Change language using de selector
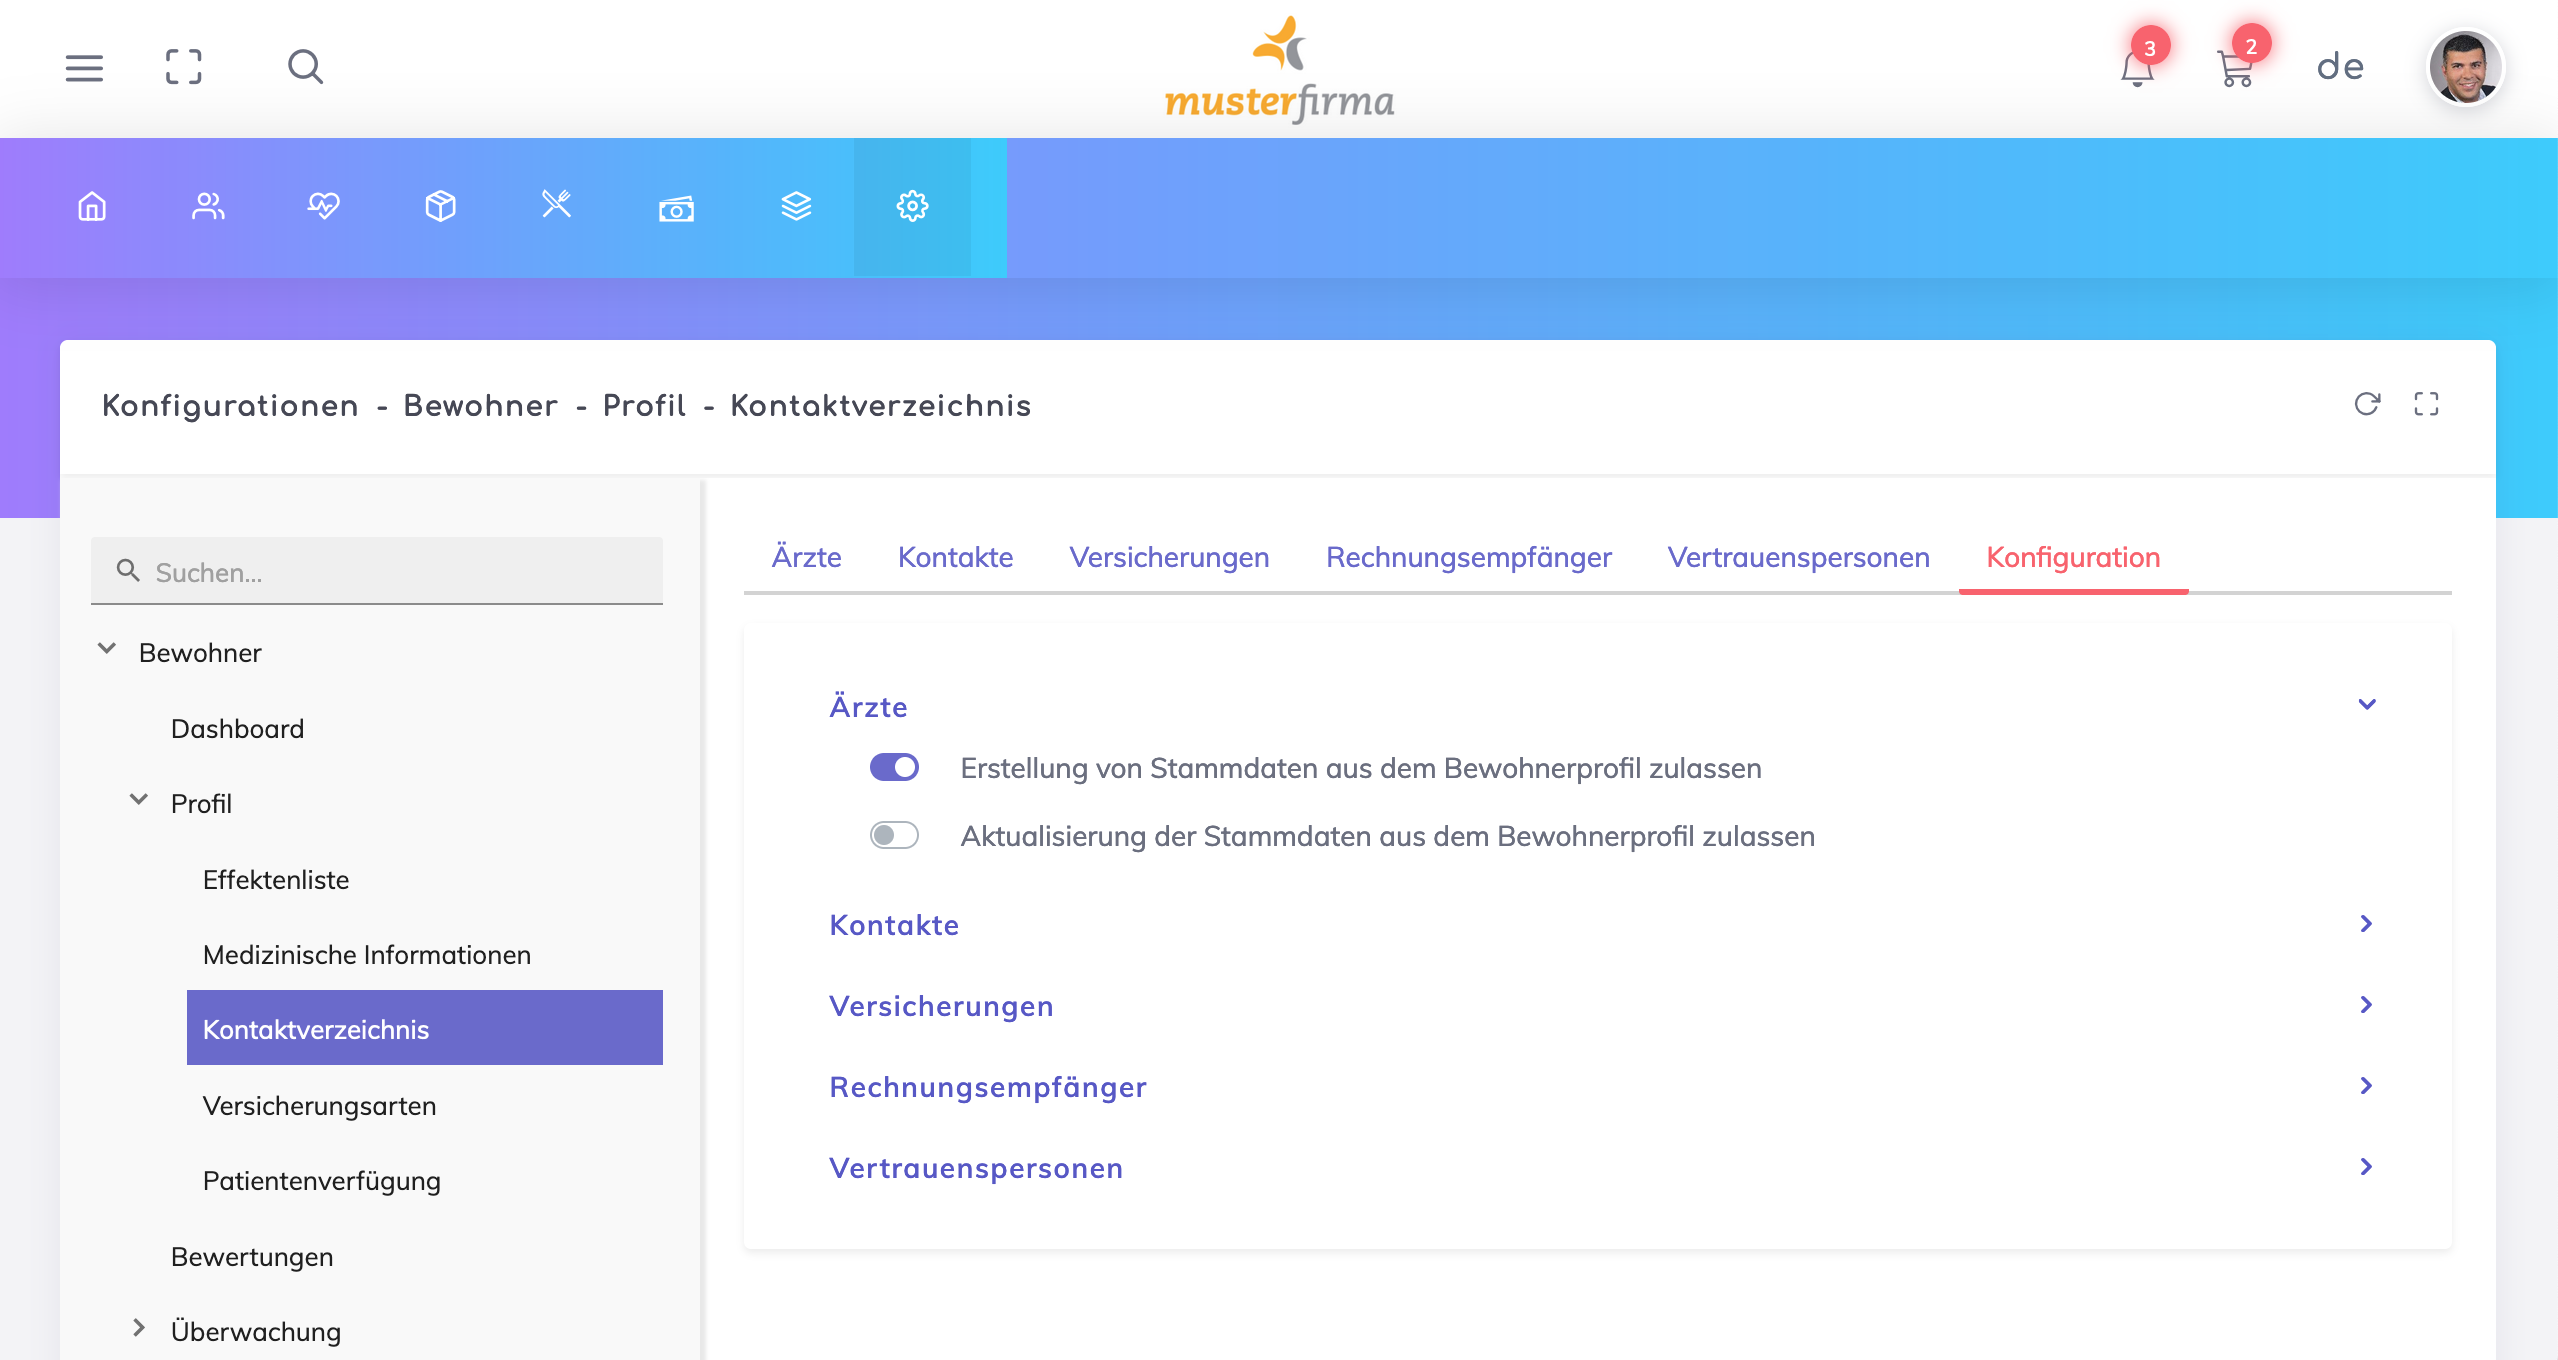The height and width of the screenshot is (1360, 2558). tap(2340, 67)
